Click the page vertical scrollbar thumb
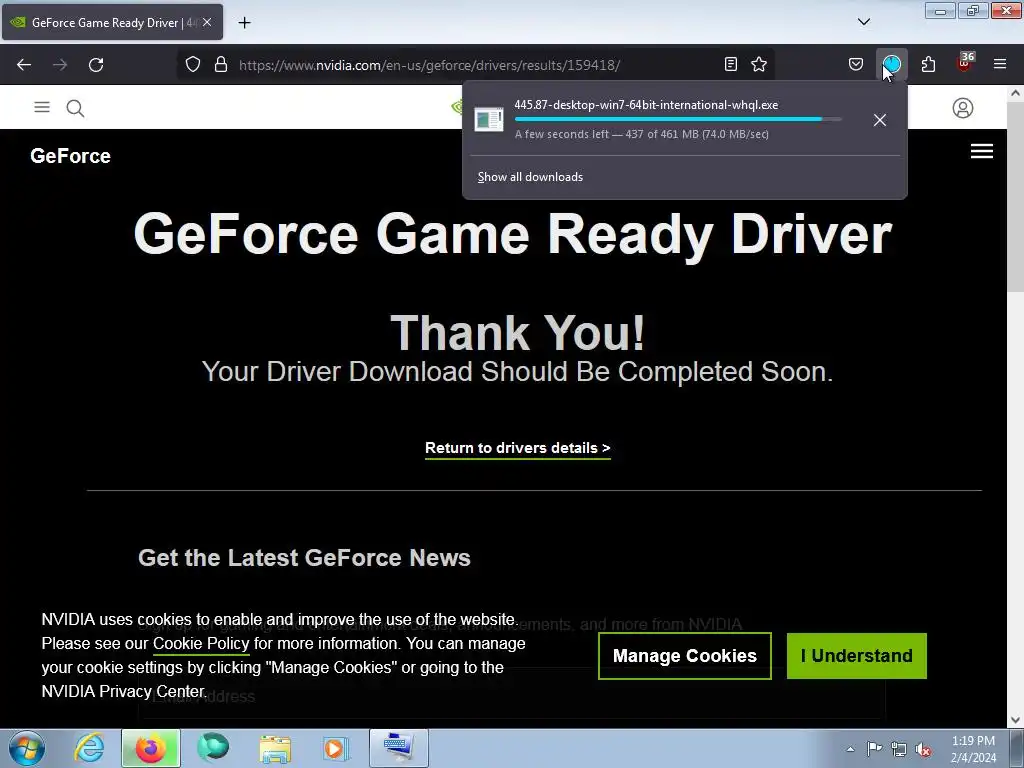 pyautogui.click(x=1015, y=198)
